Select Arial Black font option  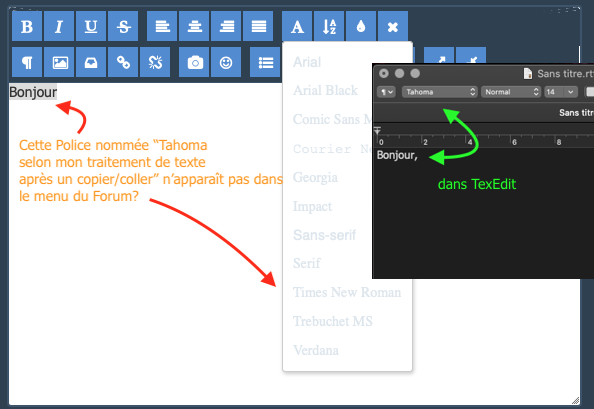[326, 90]
